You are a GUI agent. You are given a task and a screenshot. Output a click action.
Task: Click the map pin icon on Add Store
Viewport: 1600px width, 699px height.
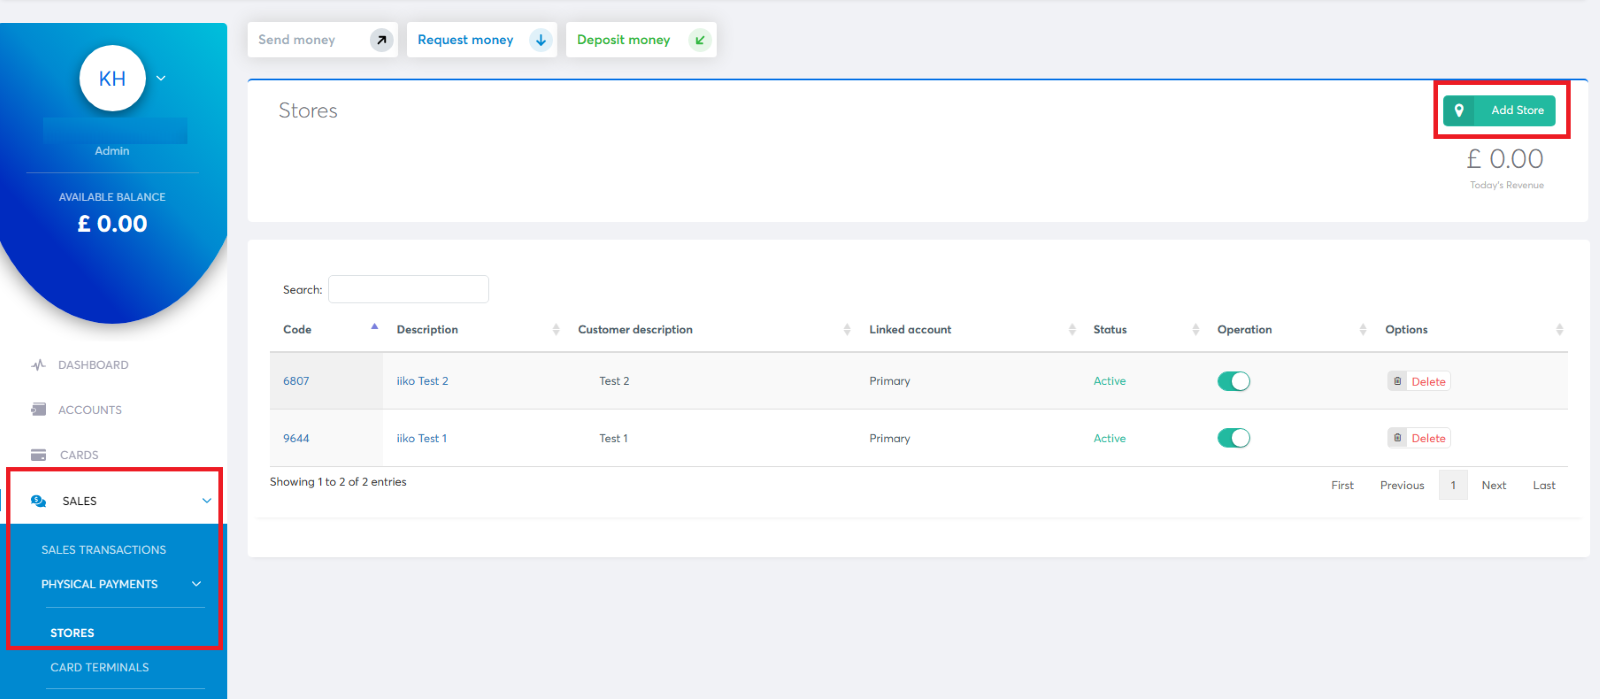click(x=1459, y=110)
